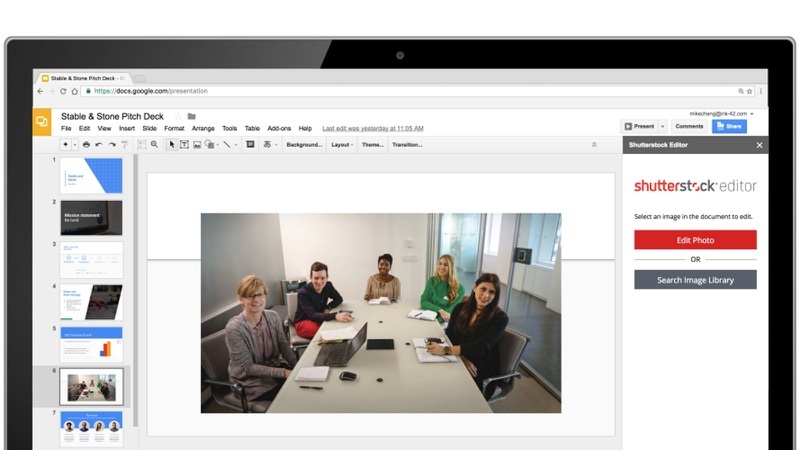Print the presentation
Screen dimensions: 800x450
coord(86,145)
